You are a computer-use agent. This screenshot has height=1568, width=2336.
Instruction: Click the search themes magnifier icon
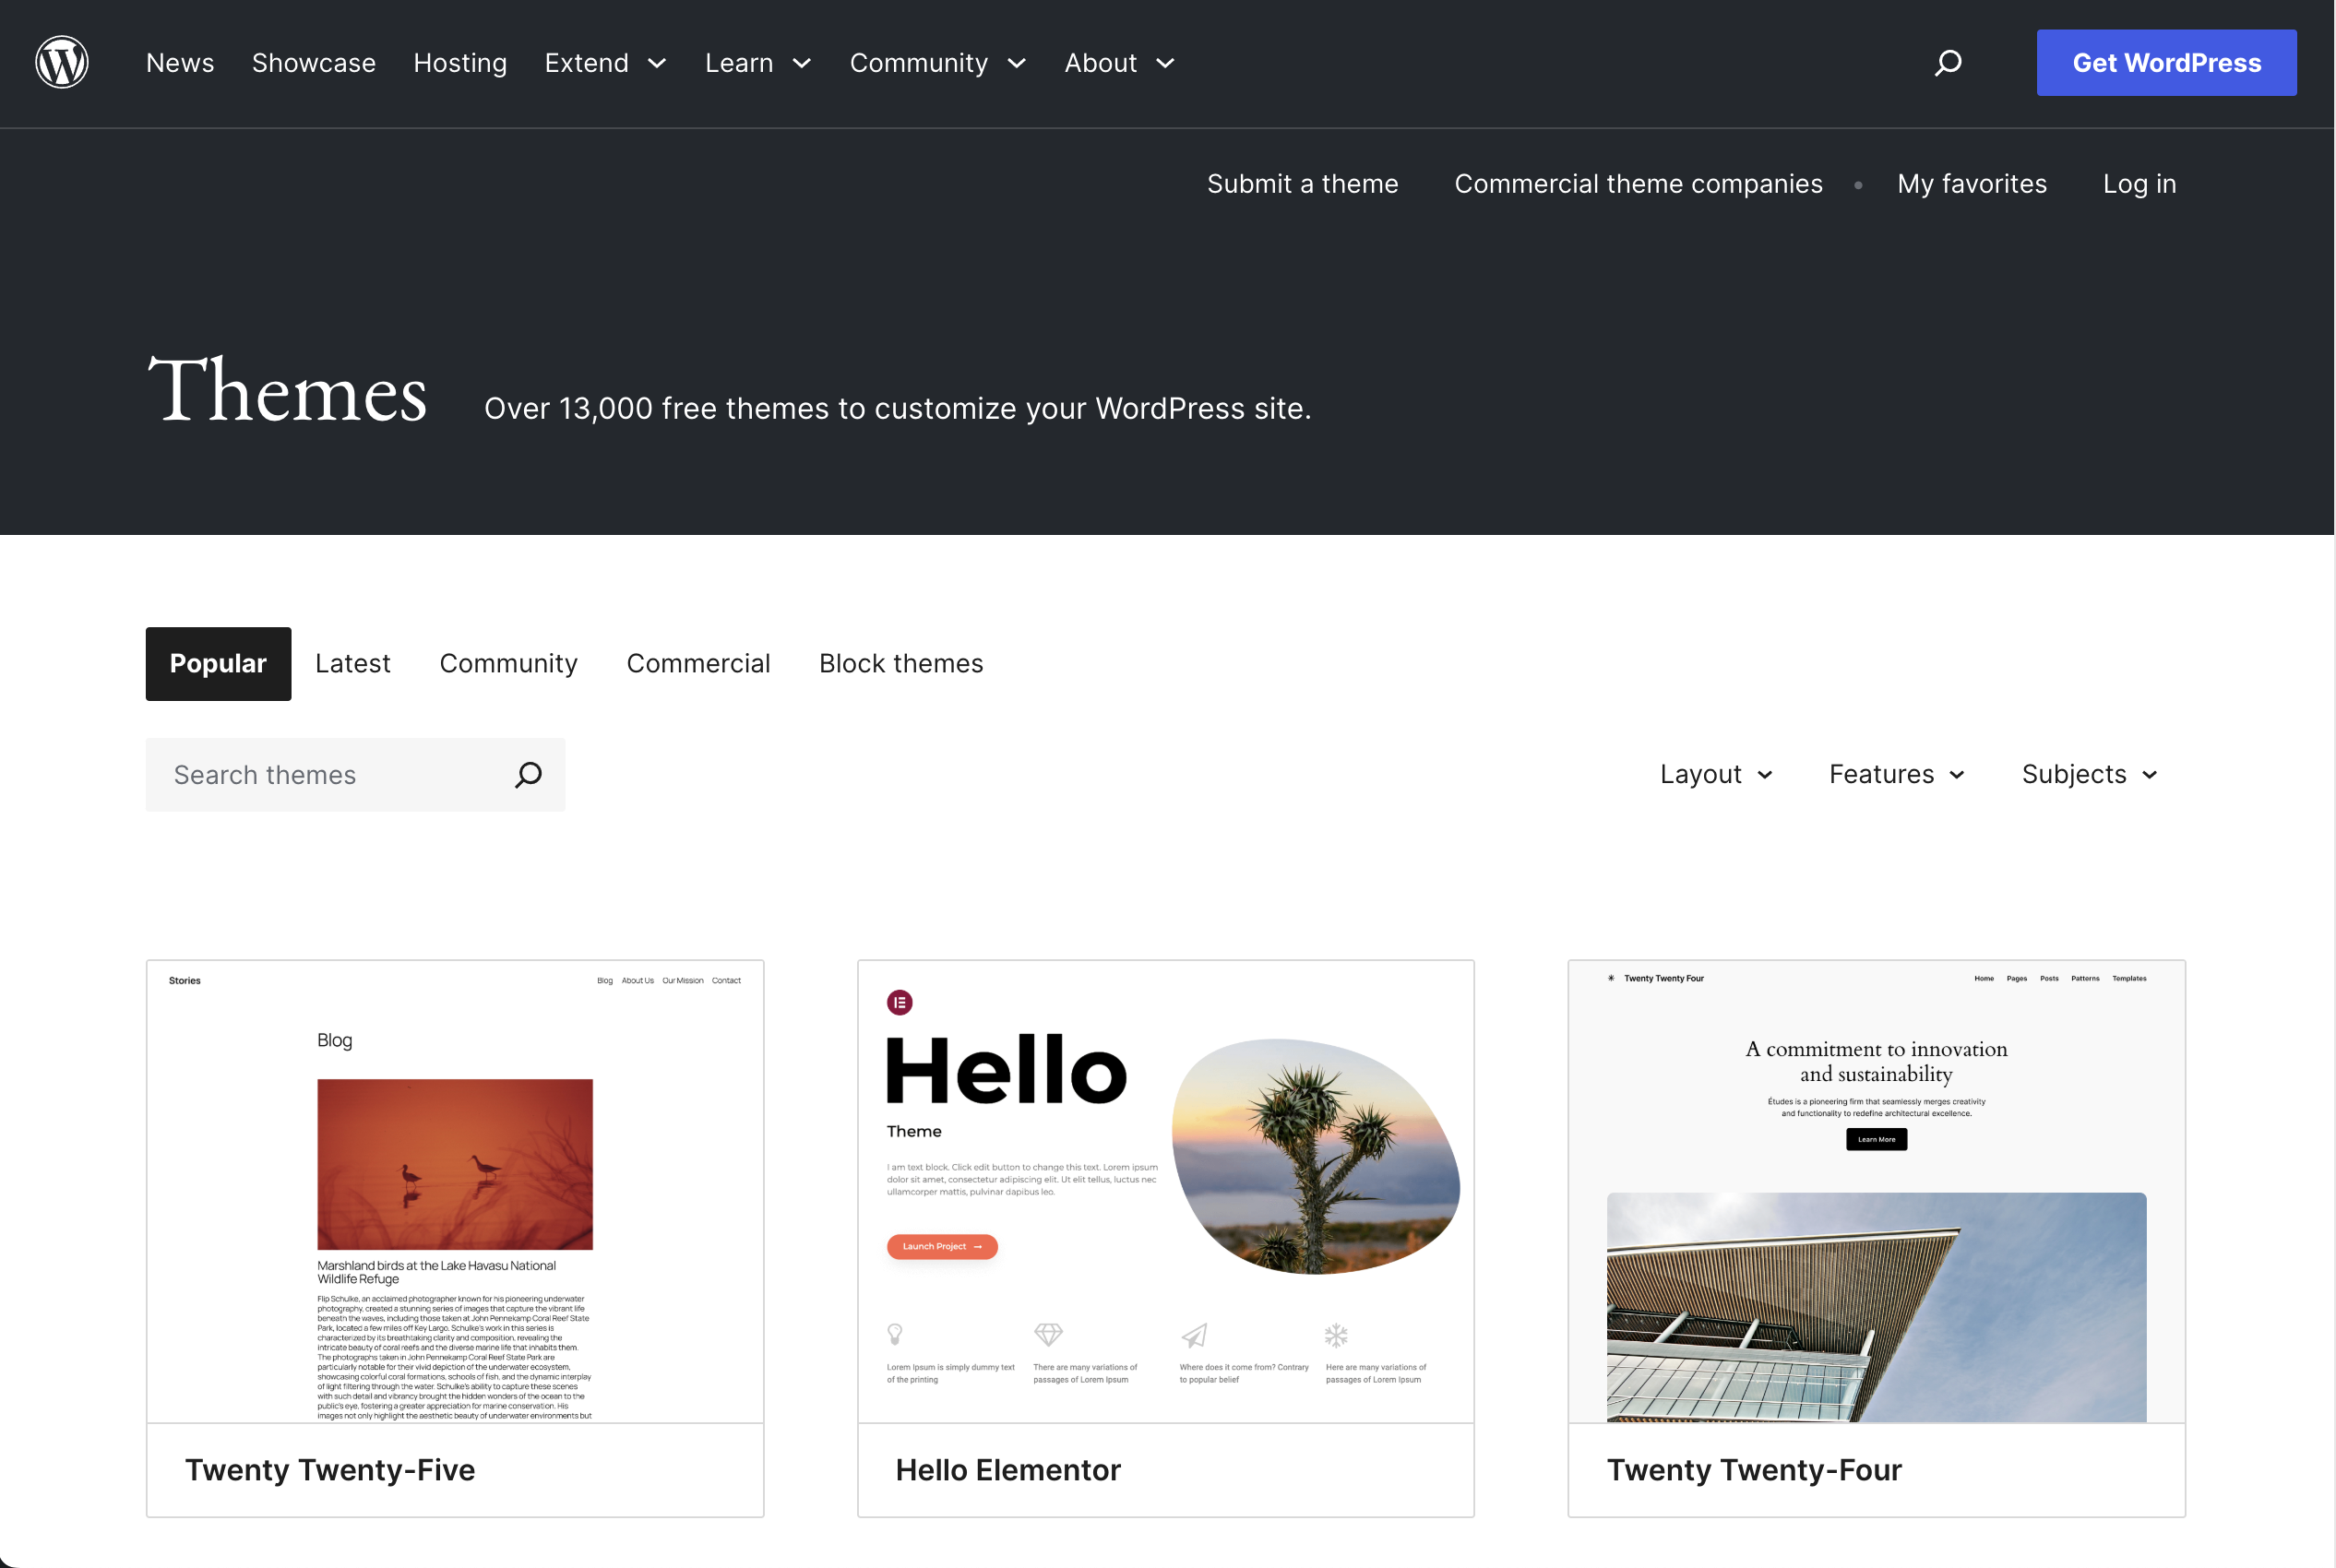tap(528, 775)
